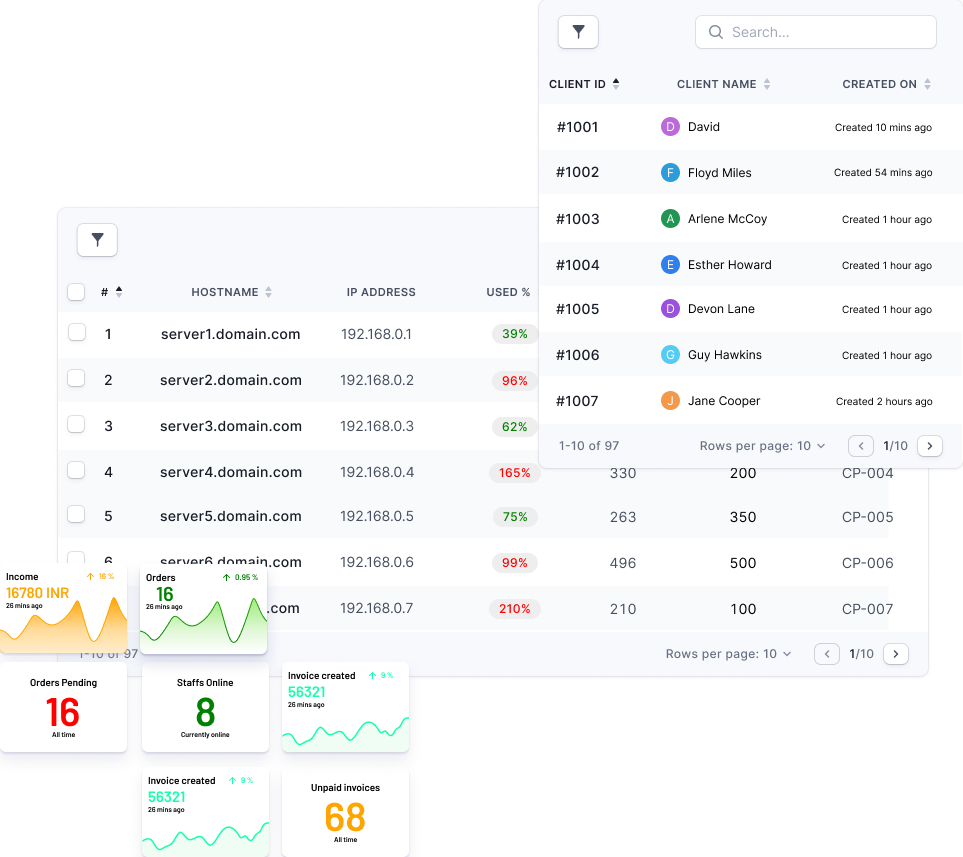The height and width of the screenshot is (857, 963).
Task: Click the filter icon in server table
Action: 97,240
